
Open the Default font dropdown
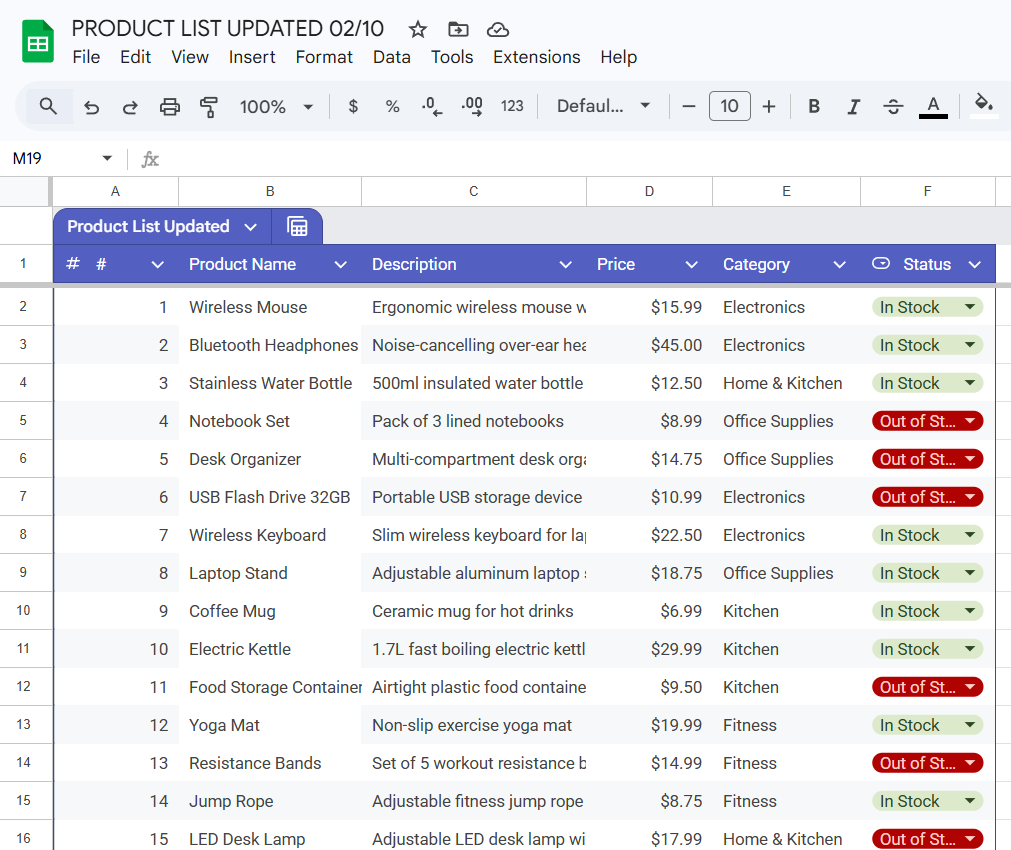(x=604, y=106)
